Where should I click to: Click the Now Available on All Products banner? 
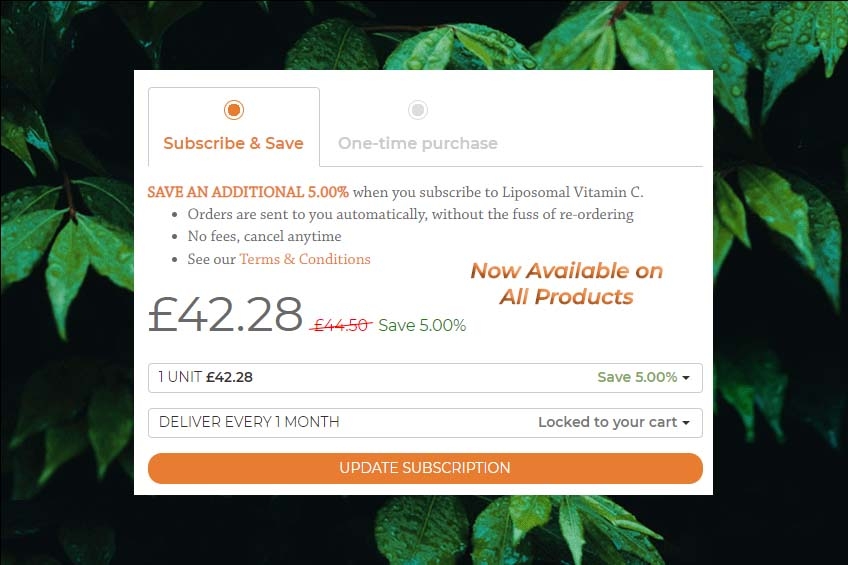click(566, 283)
